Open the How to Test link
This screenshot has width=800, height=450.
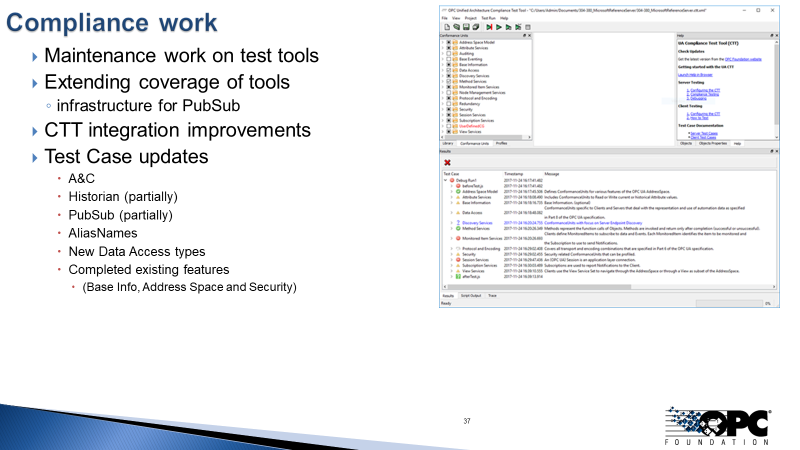pos(699,118)
